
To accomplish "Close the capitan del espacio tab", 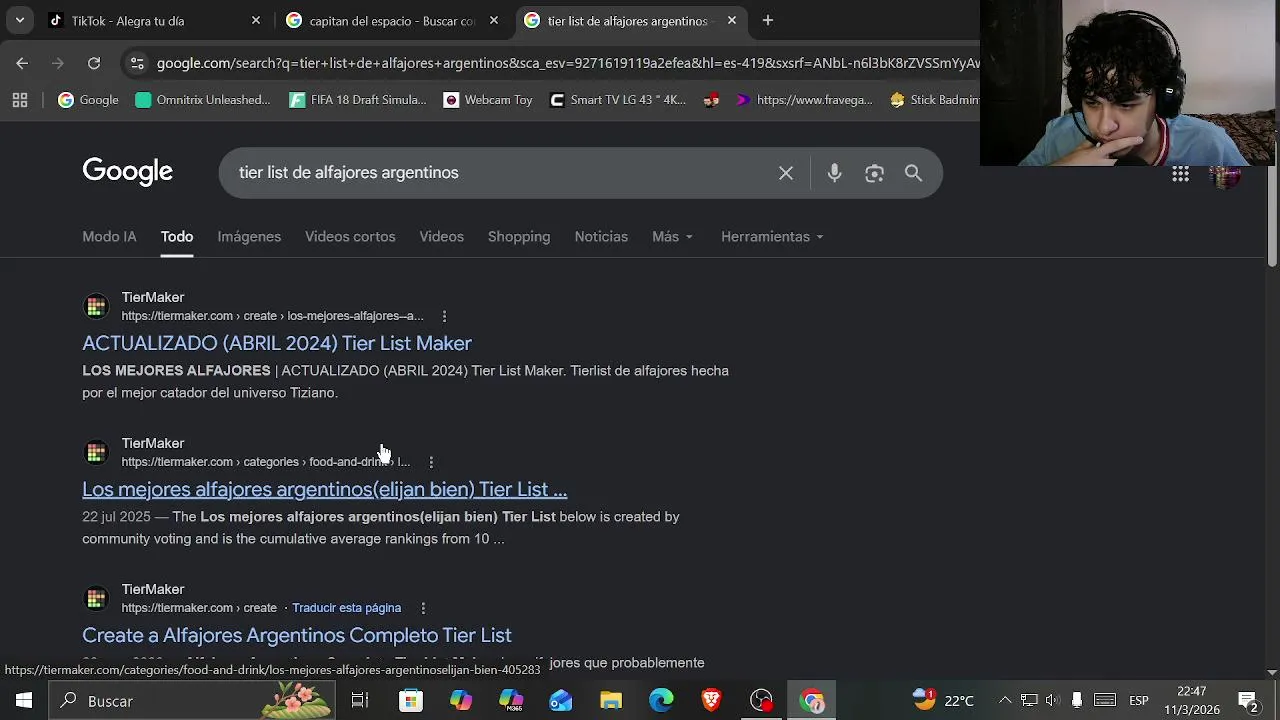I will tap(493, 20).
